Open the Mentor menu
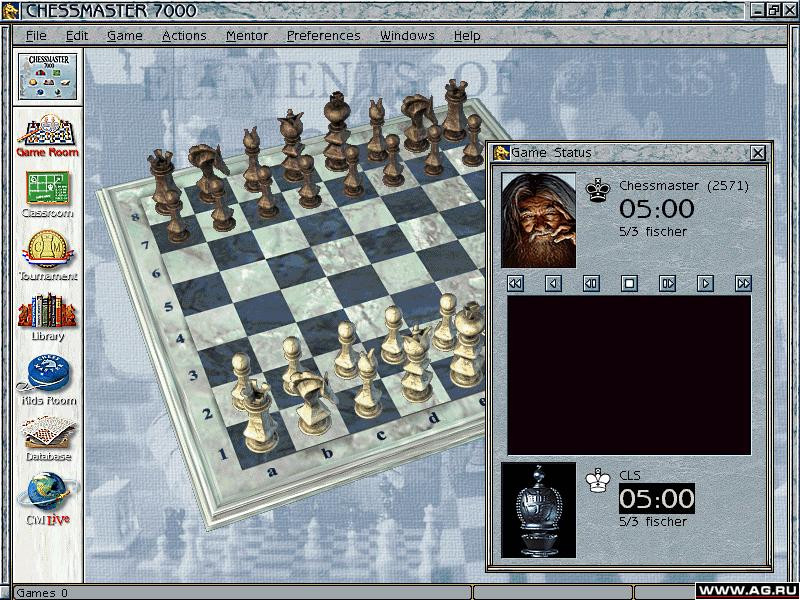The width and height of the screenshot is (800, 600). pyautogui.click(x=247, y=36)
